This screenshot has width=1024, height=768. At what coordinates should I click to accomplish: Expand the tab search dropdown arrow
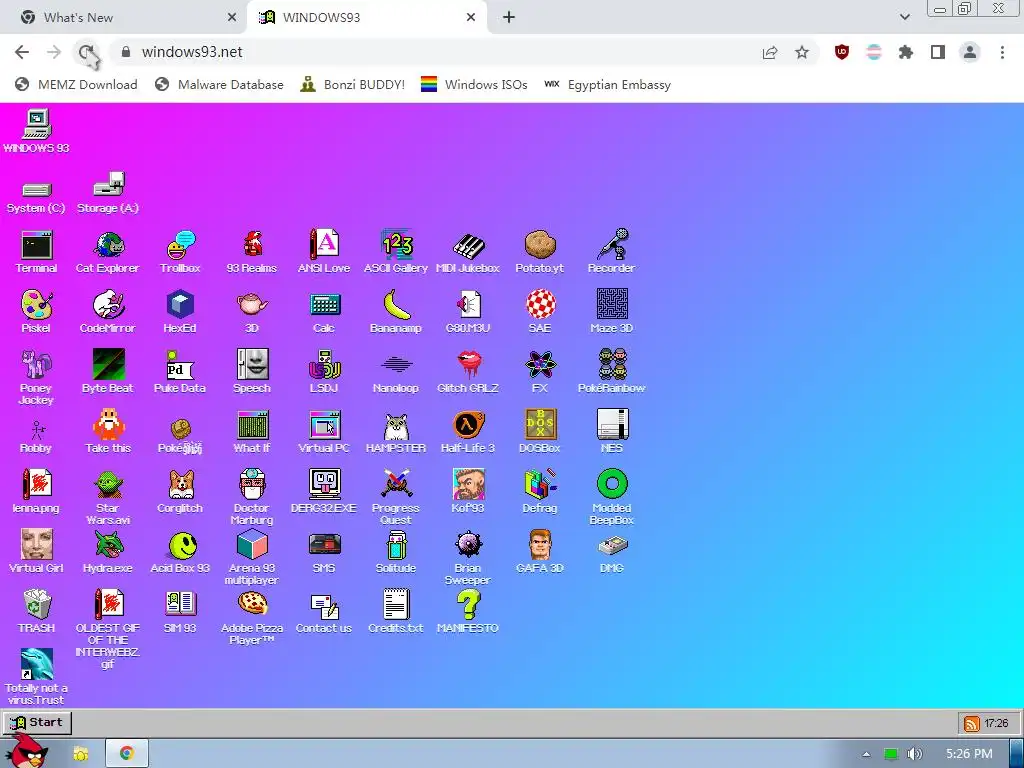(904, 18)
